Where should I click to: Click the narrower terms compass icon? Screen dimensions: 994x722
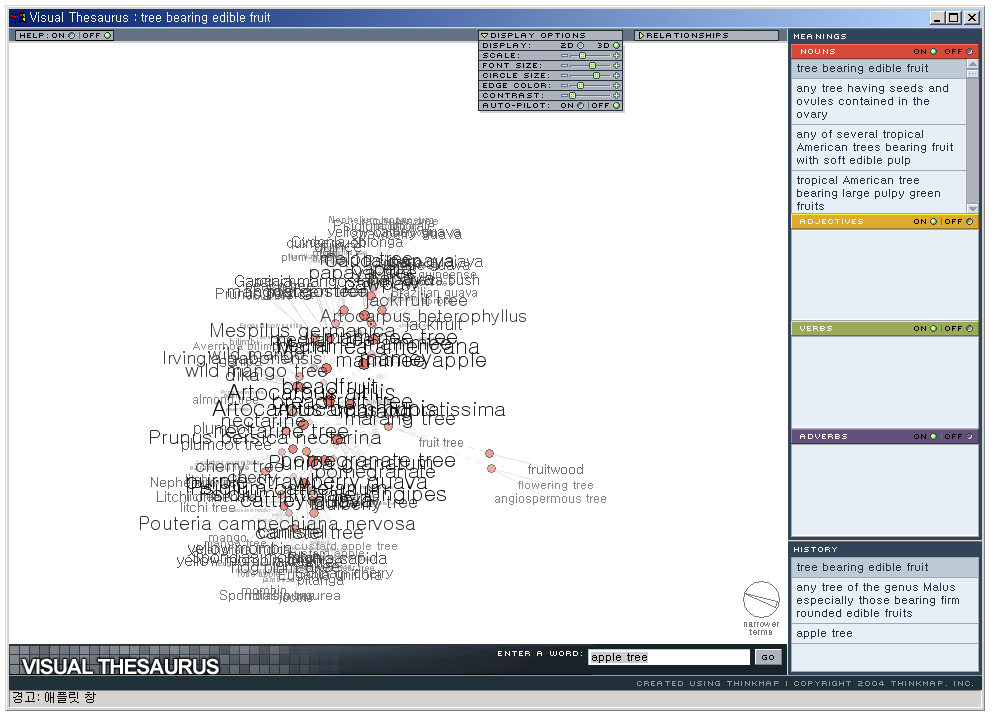coord(761,599)
